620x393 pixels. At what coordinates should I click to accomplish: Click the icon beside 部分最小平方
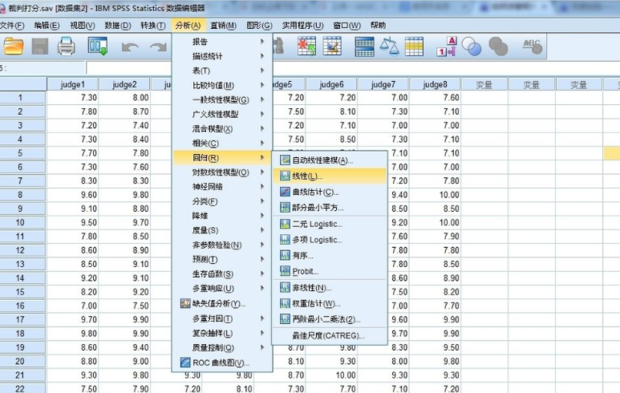[x=285, y=207]
